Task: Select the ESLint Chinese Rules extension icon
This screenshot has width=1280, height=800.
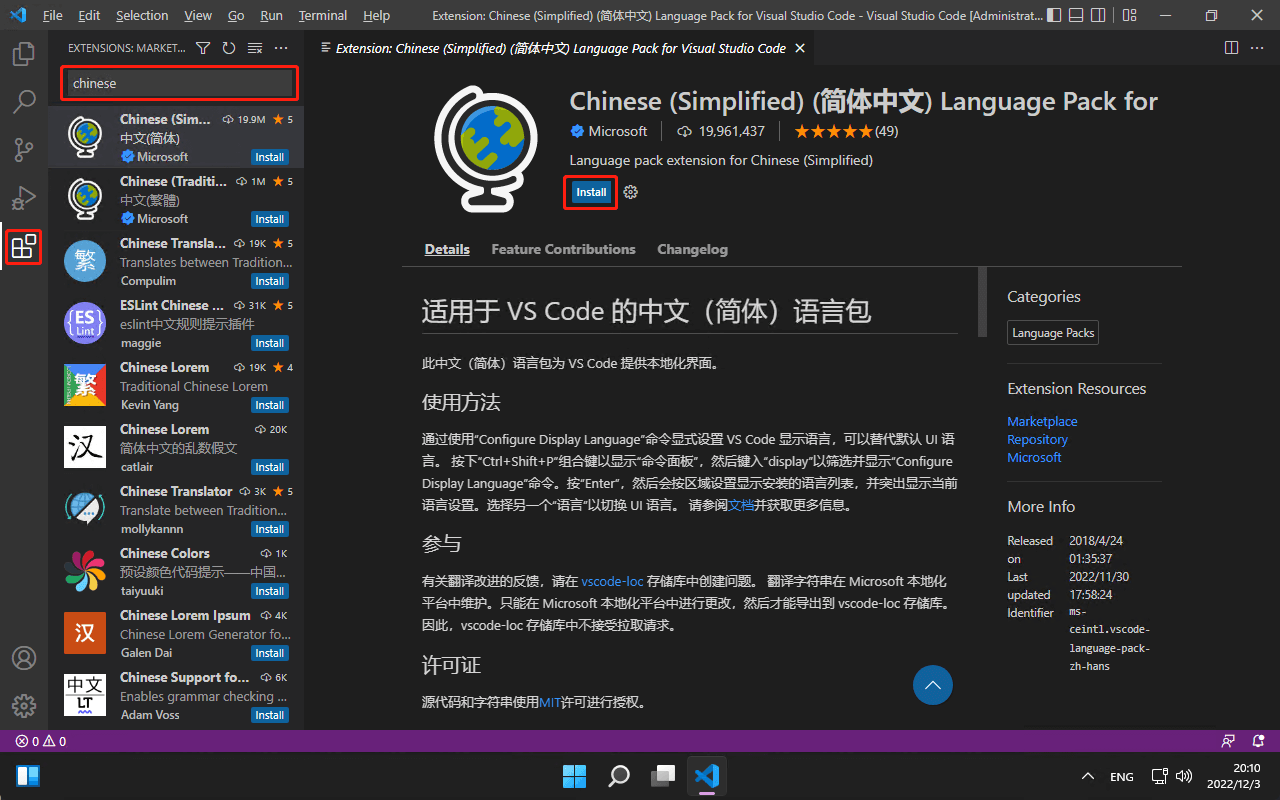Action: pos(85,323)
